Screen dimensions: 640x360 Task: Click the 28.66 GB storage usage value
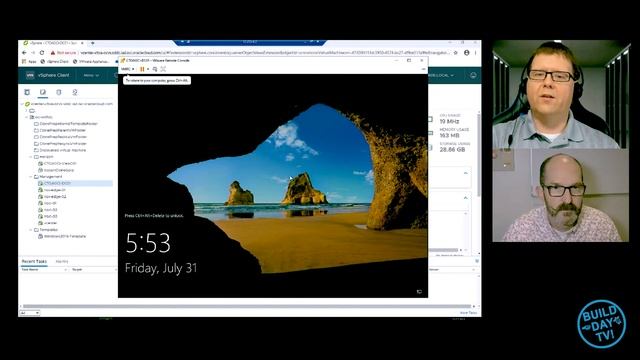pyautogui.click(x=452, y=150)
